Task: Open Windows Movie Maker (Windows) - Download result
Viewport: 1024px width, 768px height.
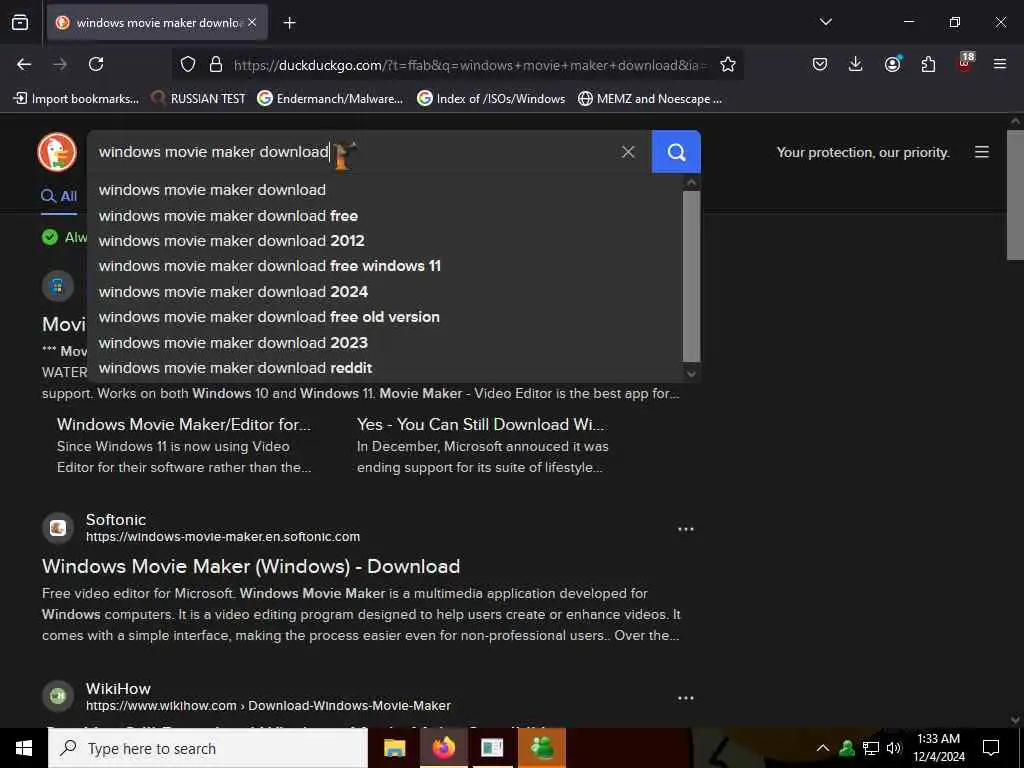Action: (x=251, y=566)
